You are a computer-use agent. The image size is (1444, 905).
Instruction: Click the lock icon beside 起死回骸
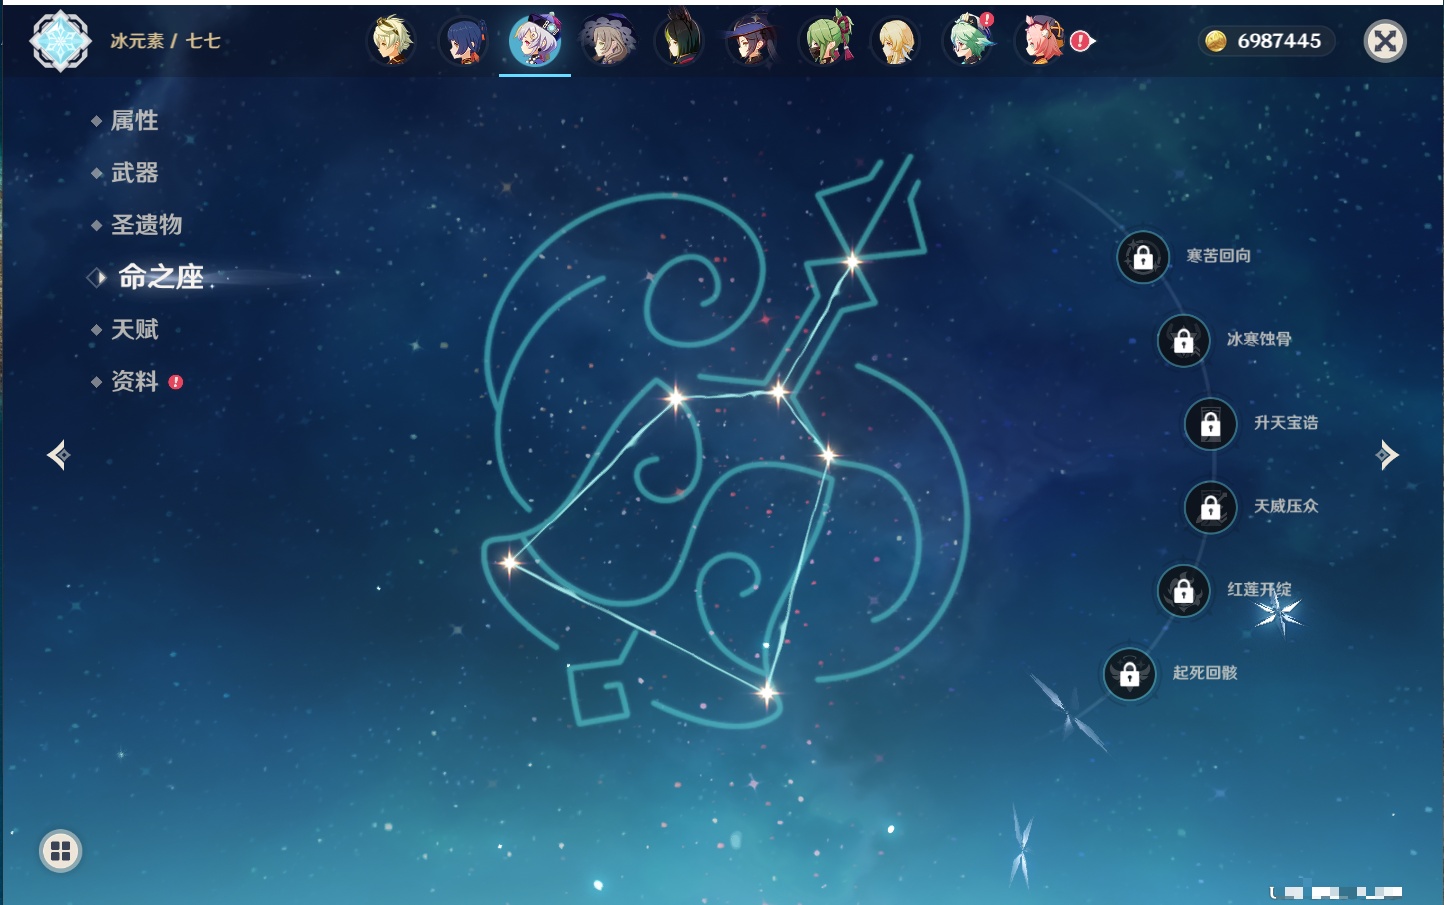[x=1129, y=674]
